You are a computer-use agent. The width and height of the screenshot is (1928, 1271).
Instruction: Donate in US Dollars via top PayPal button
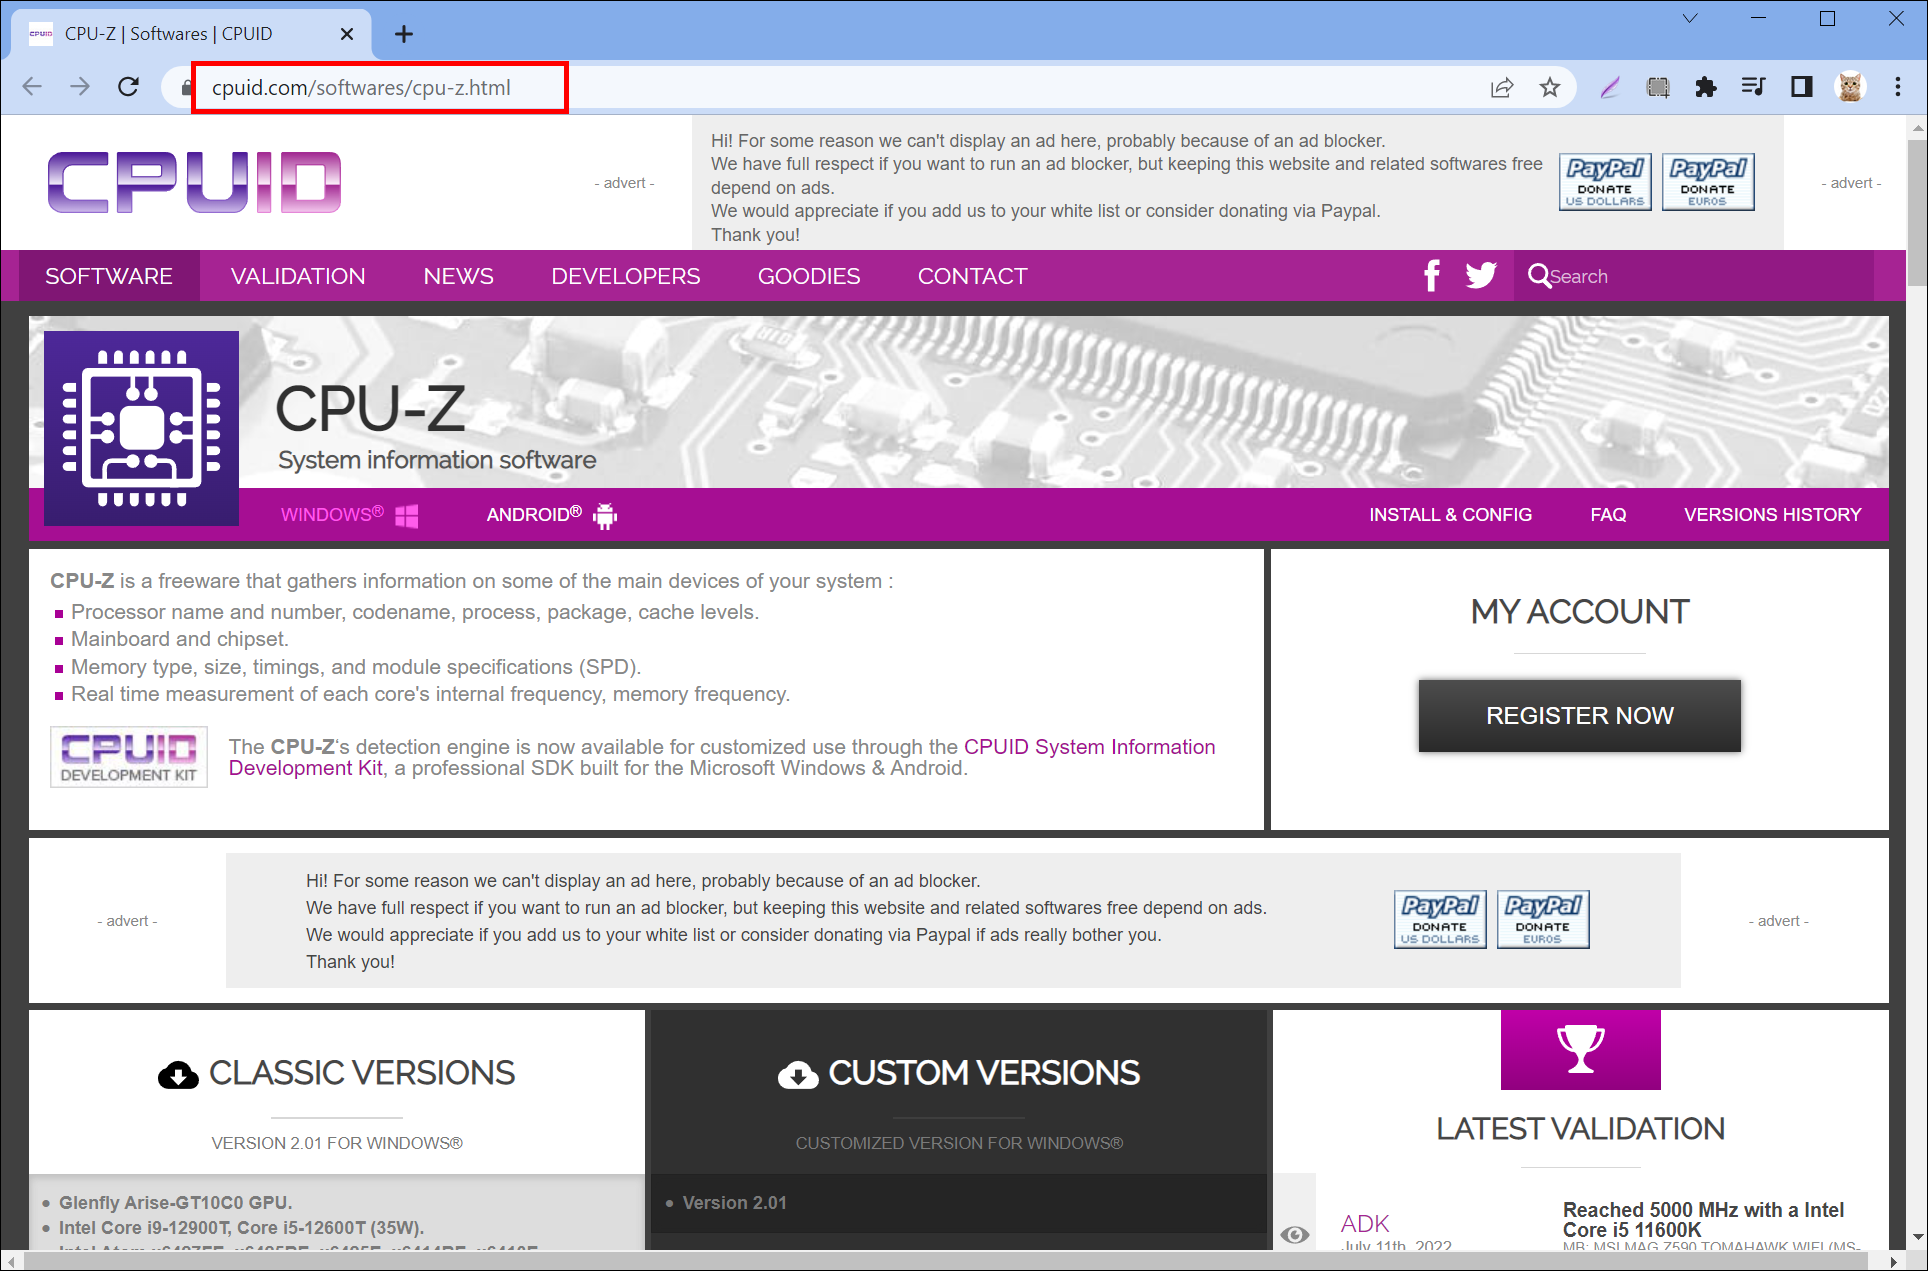[1605, 182]
